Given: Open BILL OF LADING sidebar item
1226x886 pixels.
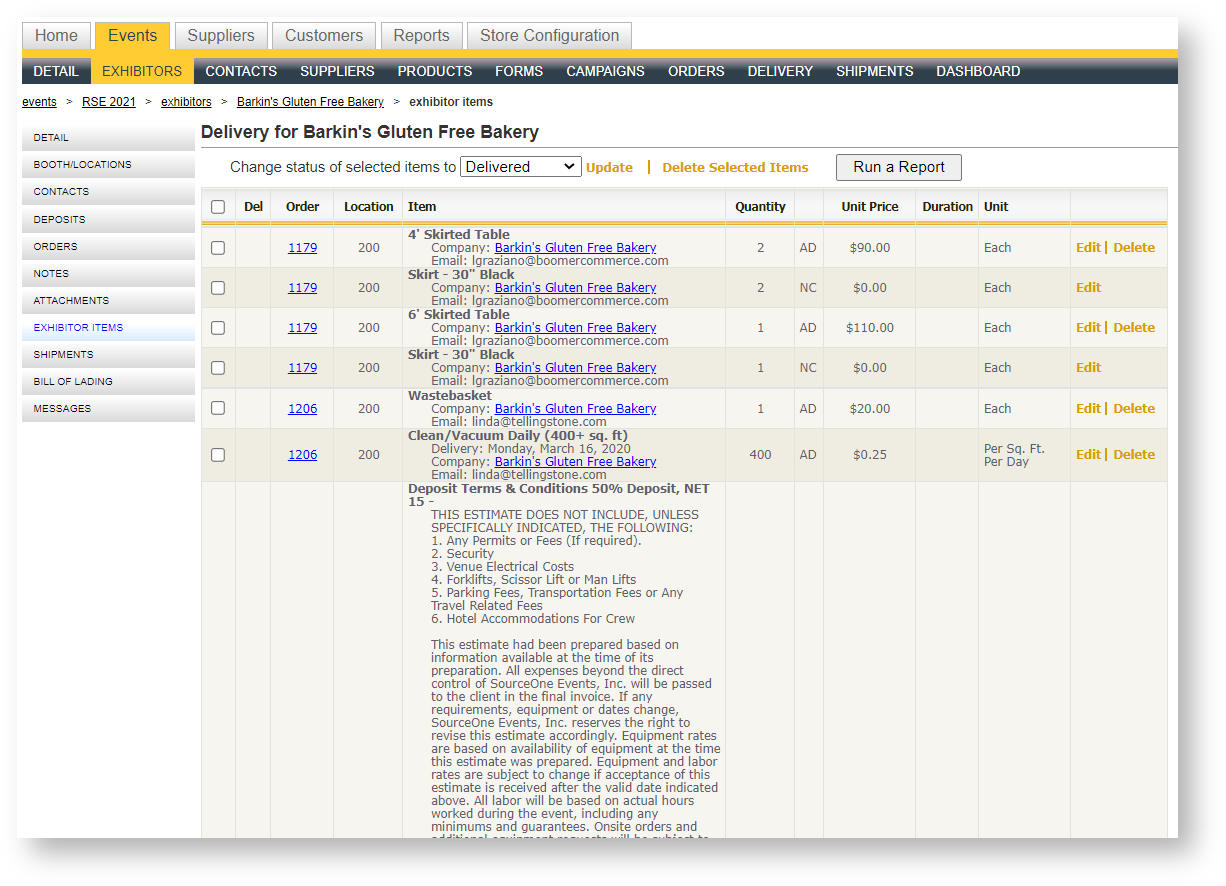Looking at the screenshot, I should [73, 381].
